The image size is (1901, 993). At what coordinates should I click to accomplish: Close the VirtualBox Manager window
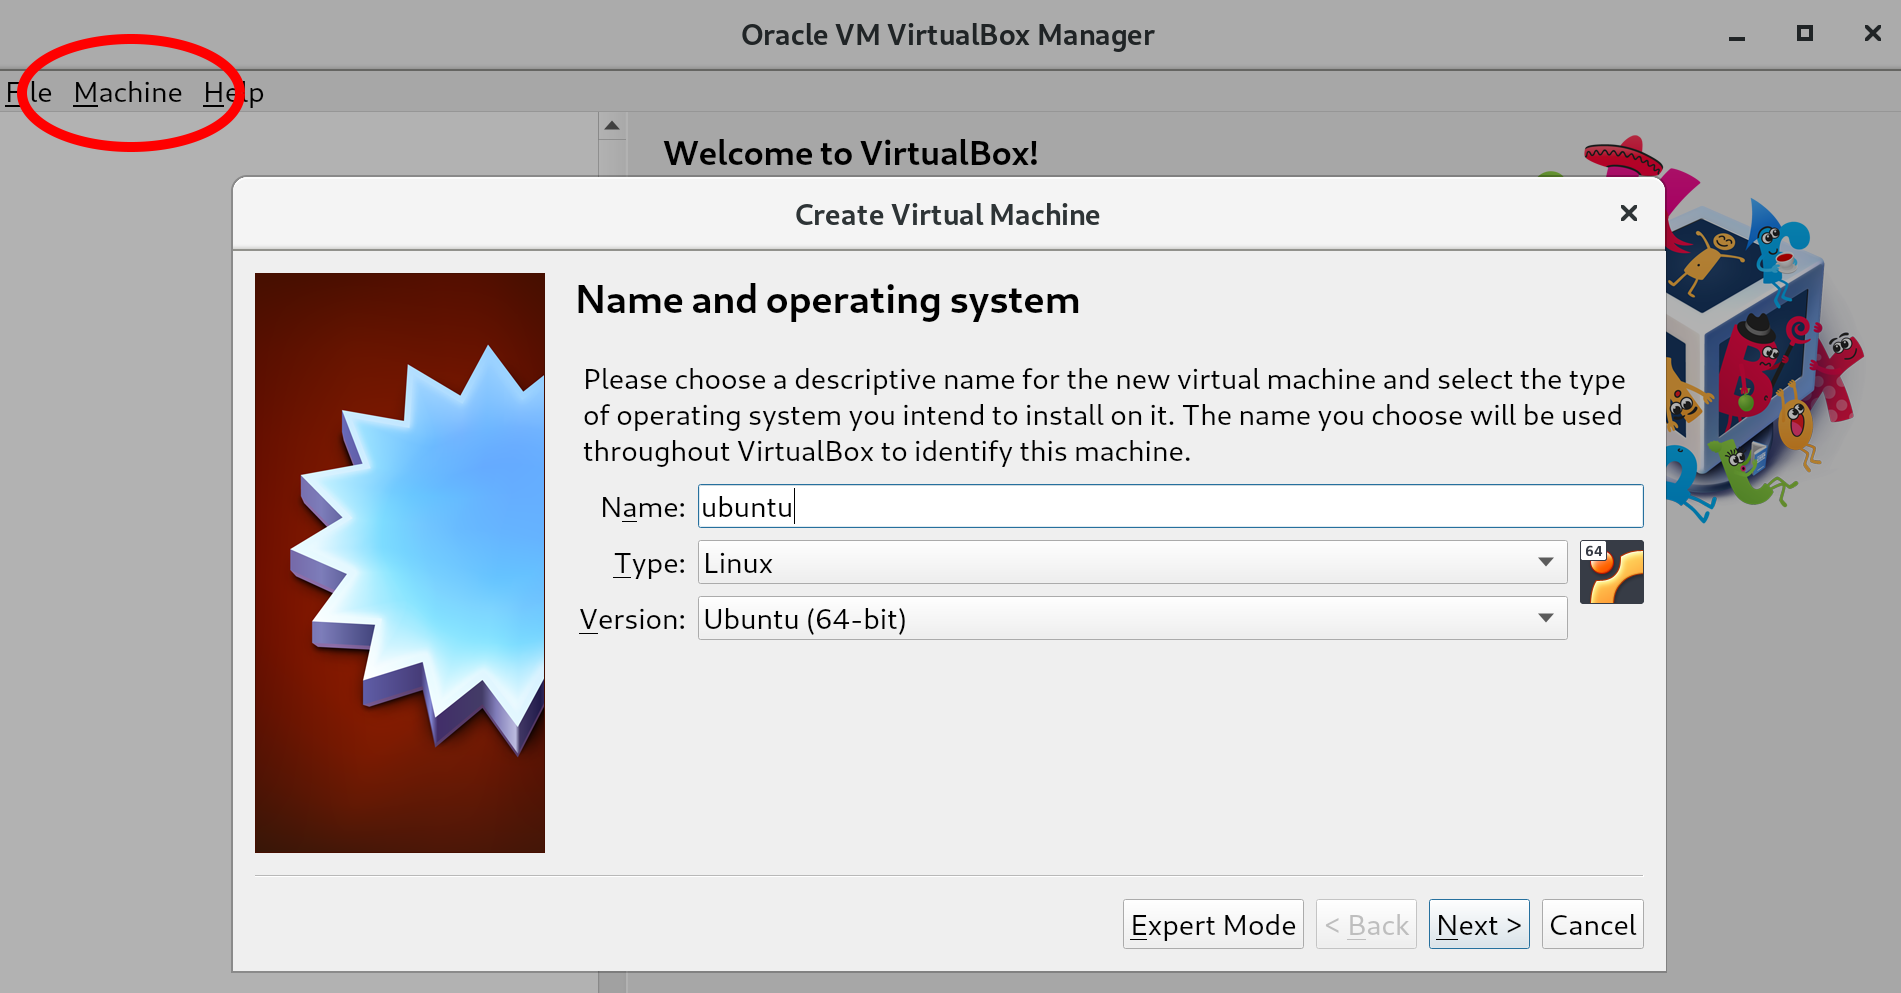point(1873,34)
